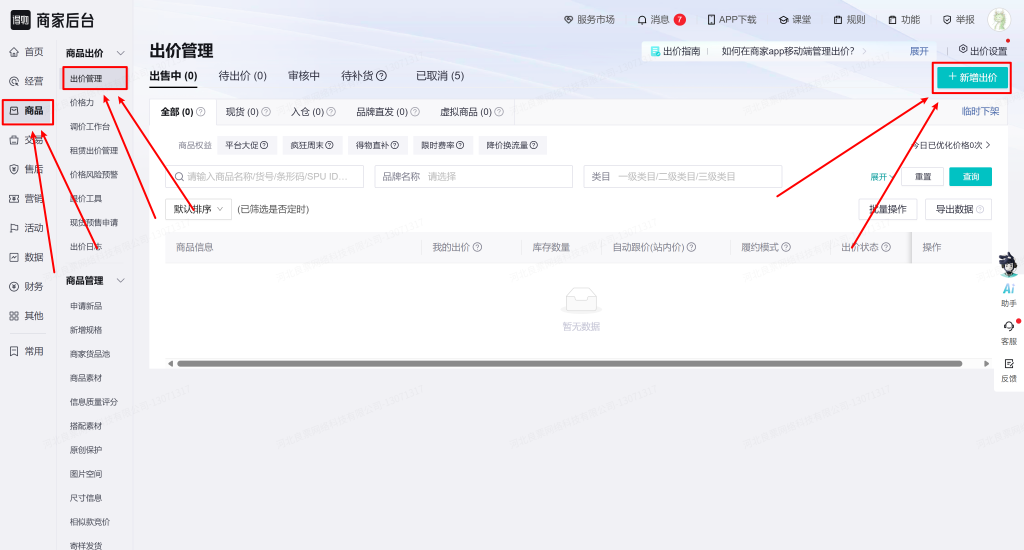Click the scrollbar right arrow
Image resolution: width=1024 pixels, height=550 pixels.
986,363
